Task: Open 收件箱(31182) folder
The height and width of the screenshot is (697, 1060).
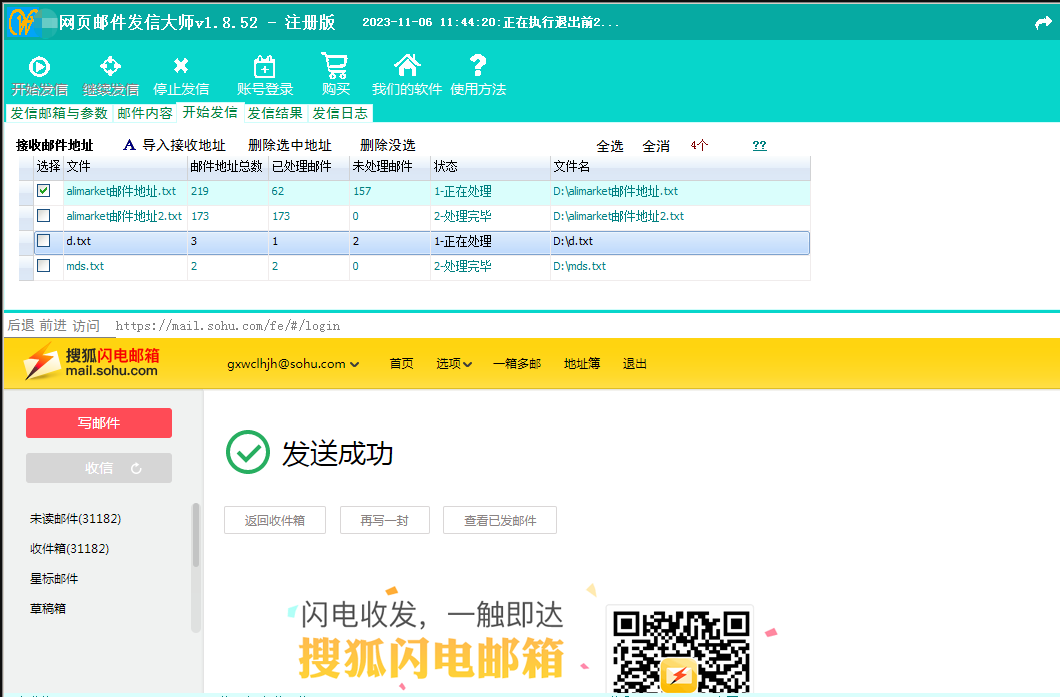Action: tap(69, 548)
